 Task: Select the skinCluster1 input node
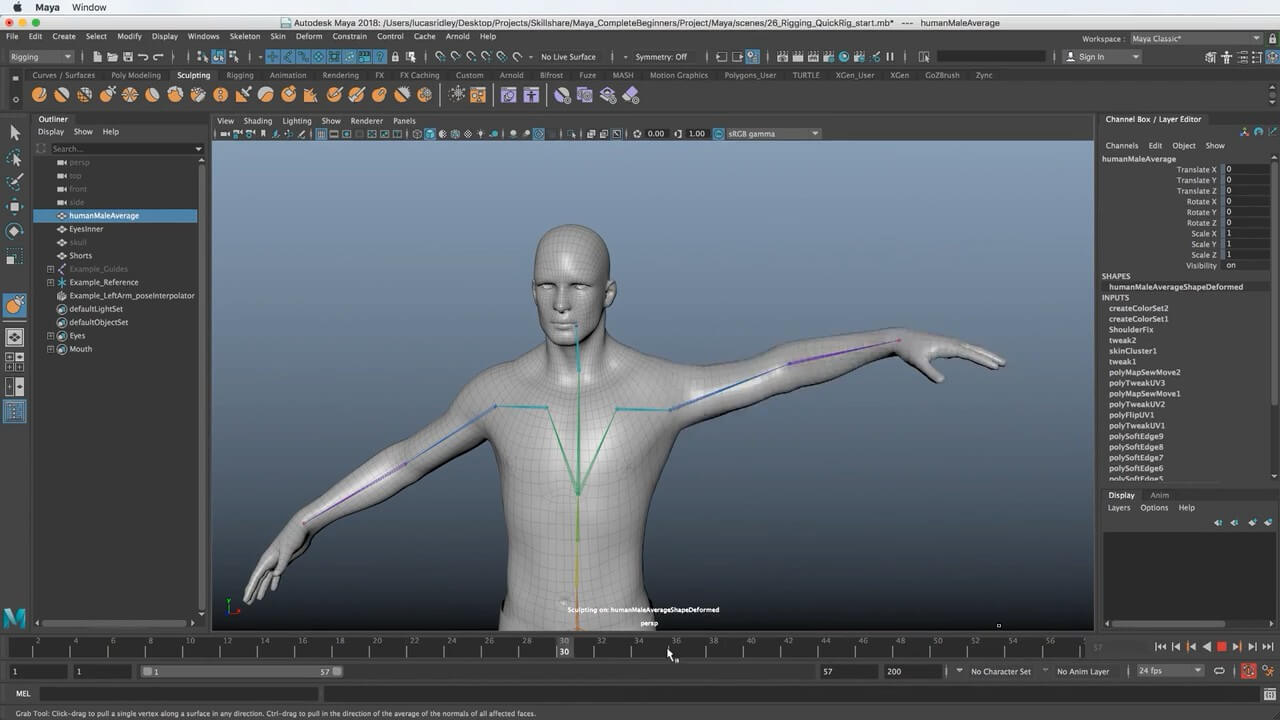tap(1132, 351)
